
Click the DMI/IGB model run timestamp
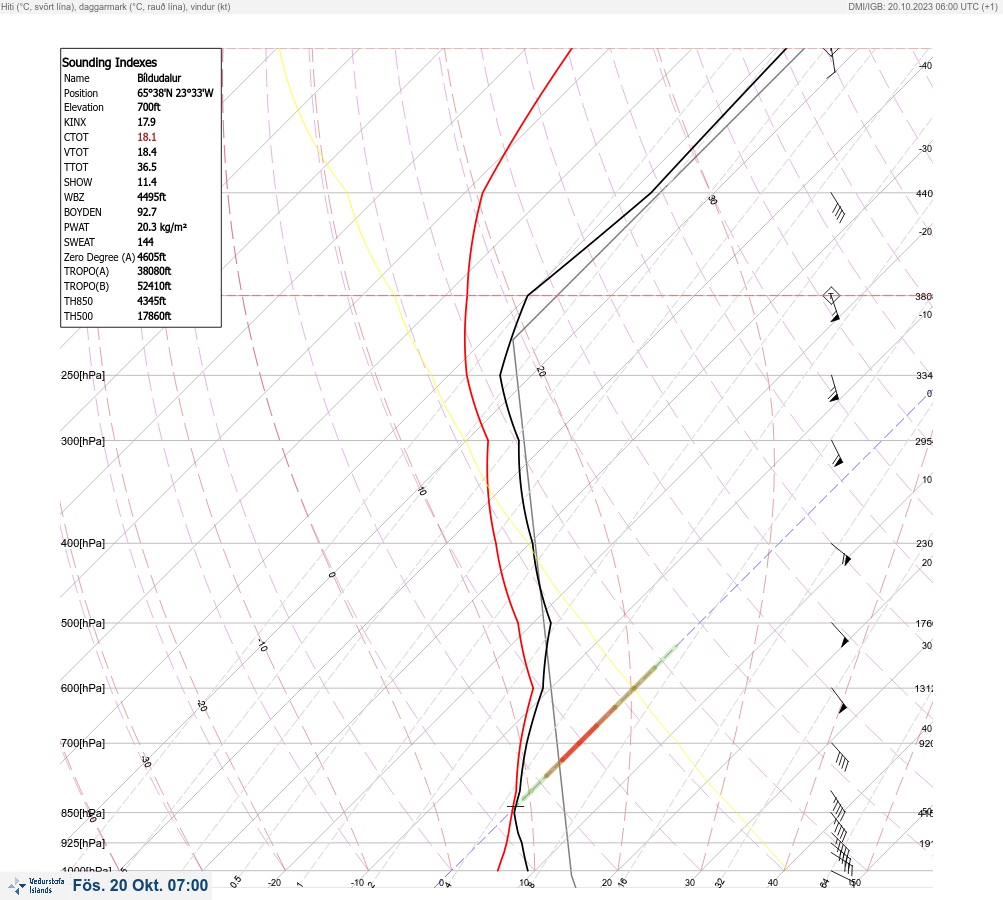coord(923,7)
